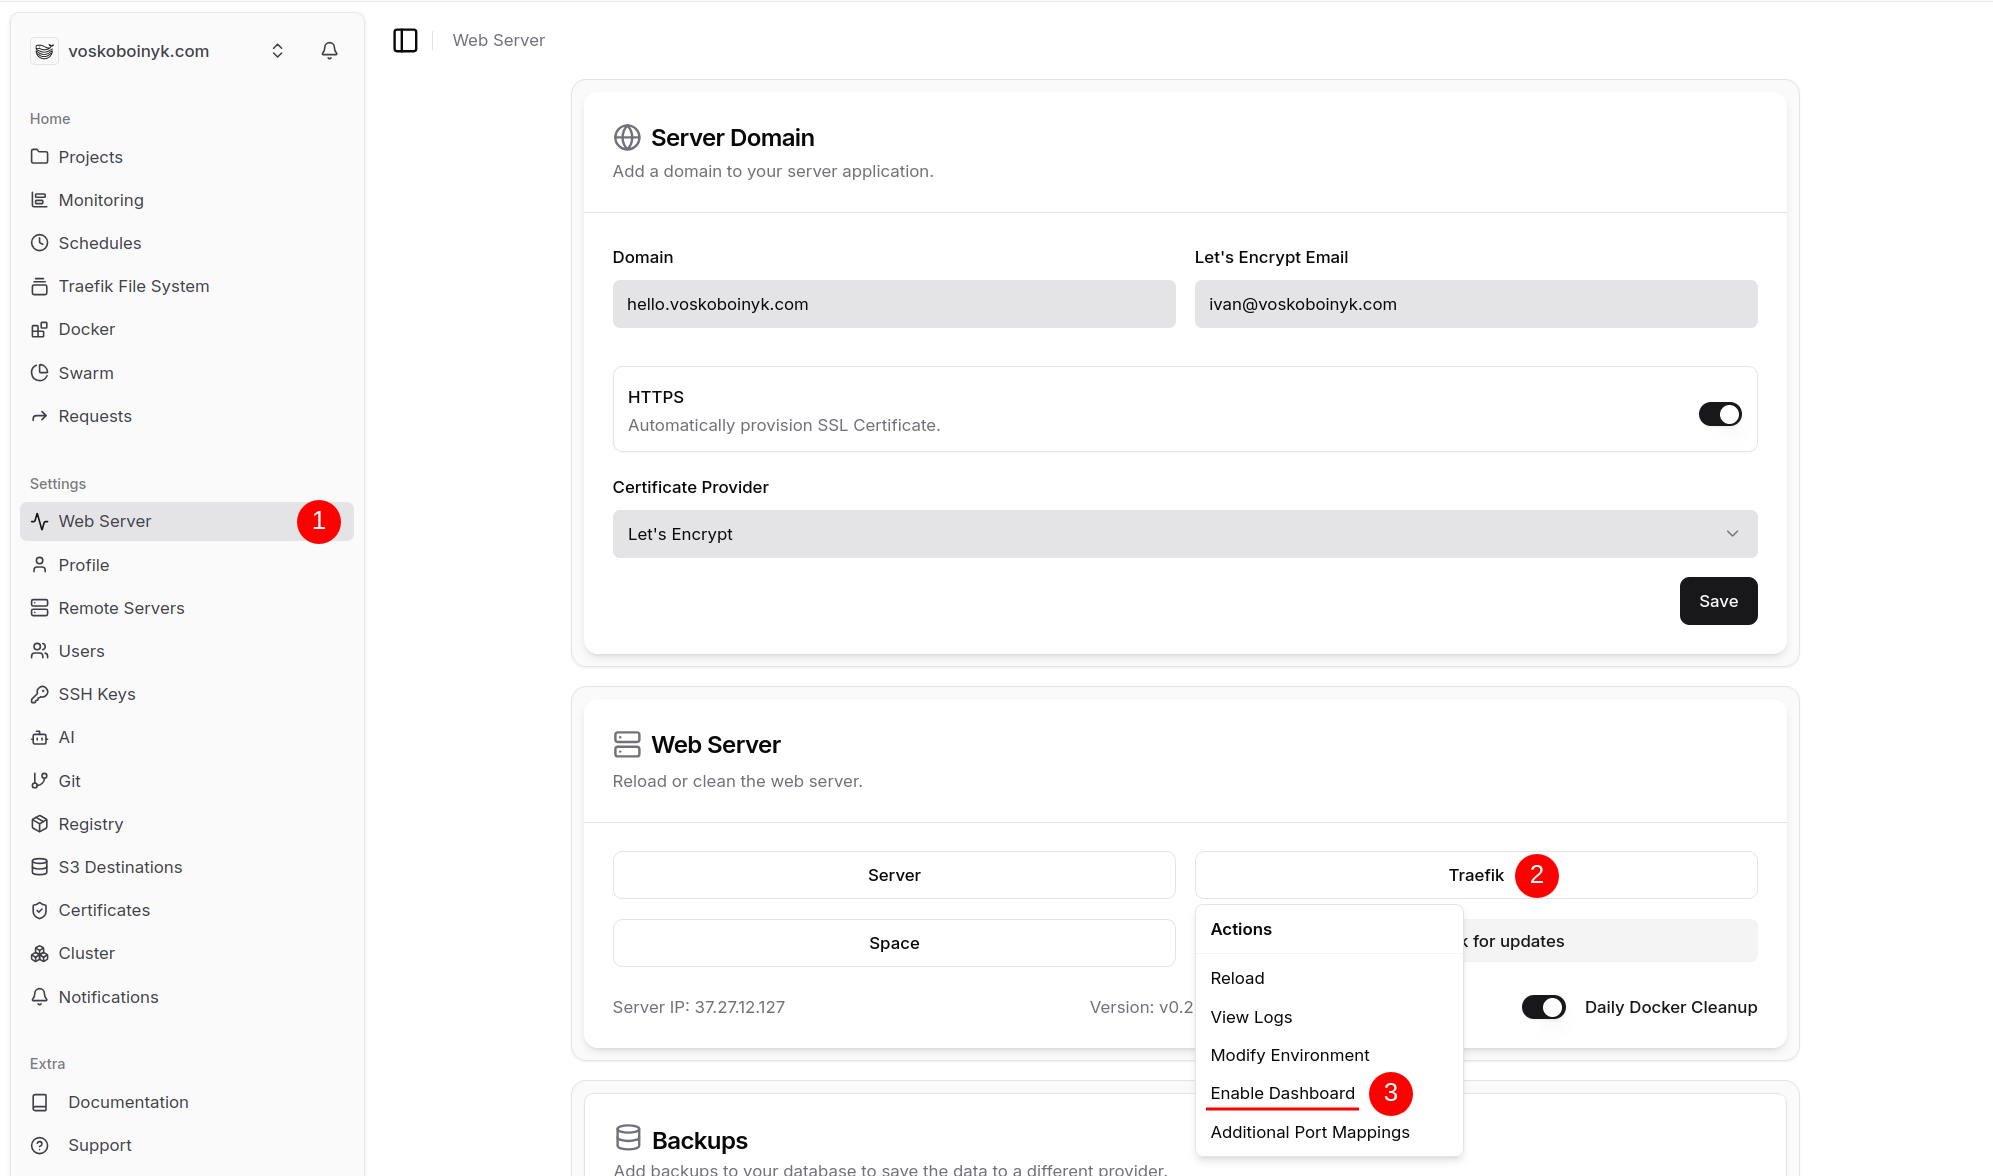Open the Space actions dropdown
This screenshot has width=1993, height=1176.
point(894,943)
